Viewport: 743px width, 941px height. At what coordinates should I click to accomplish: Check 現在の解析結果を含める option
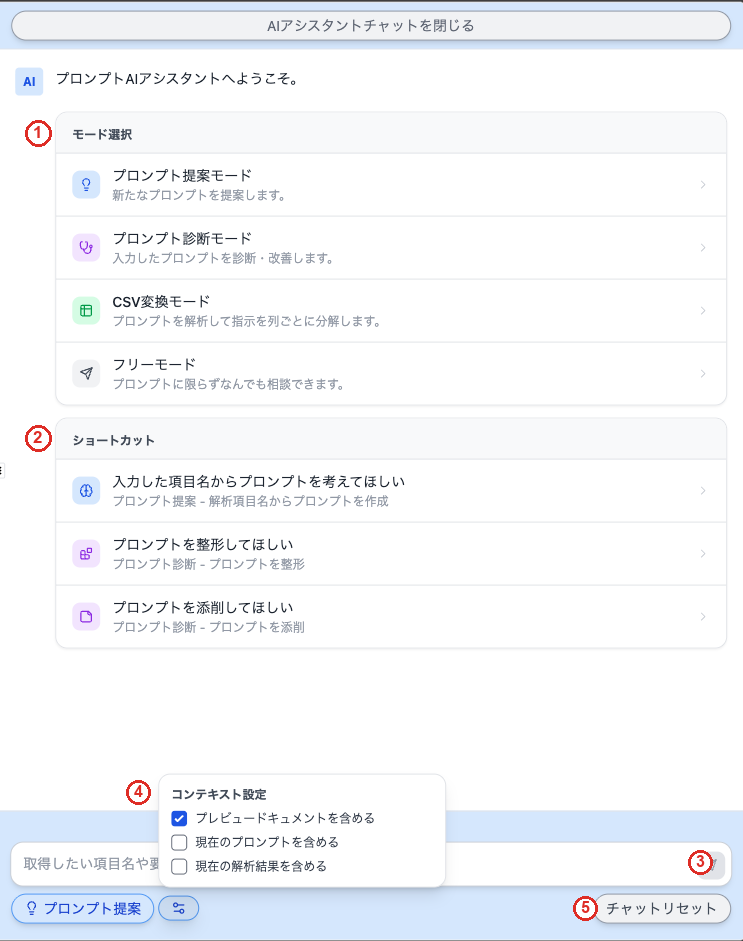(179, 867)
